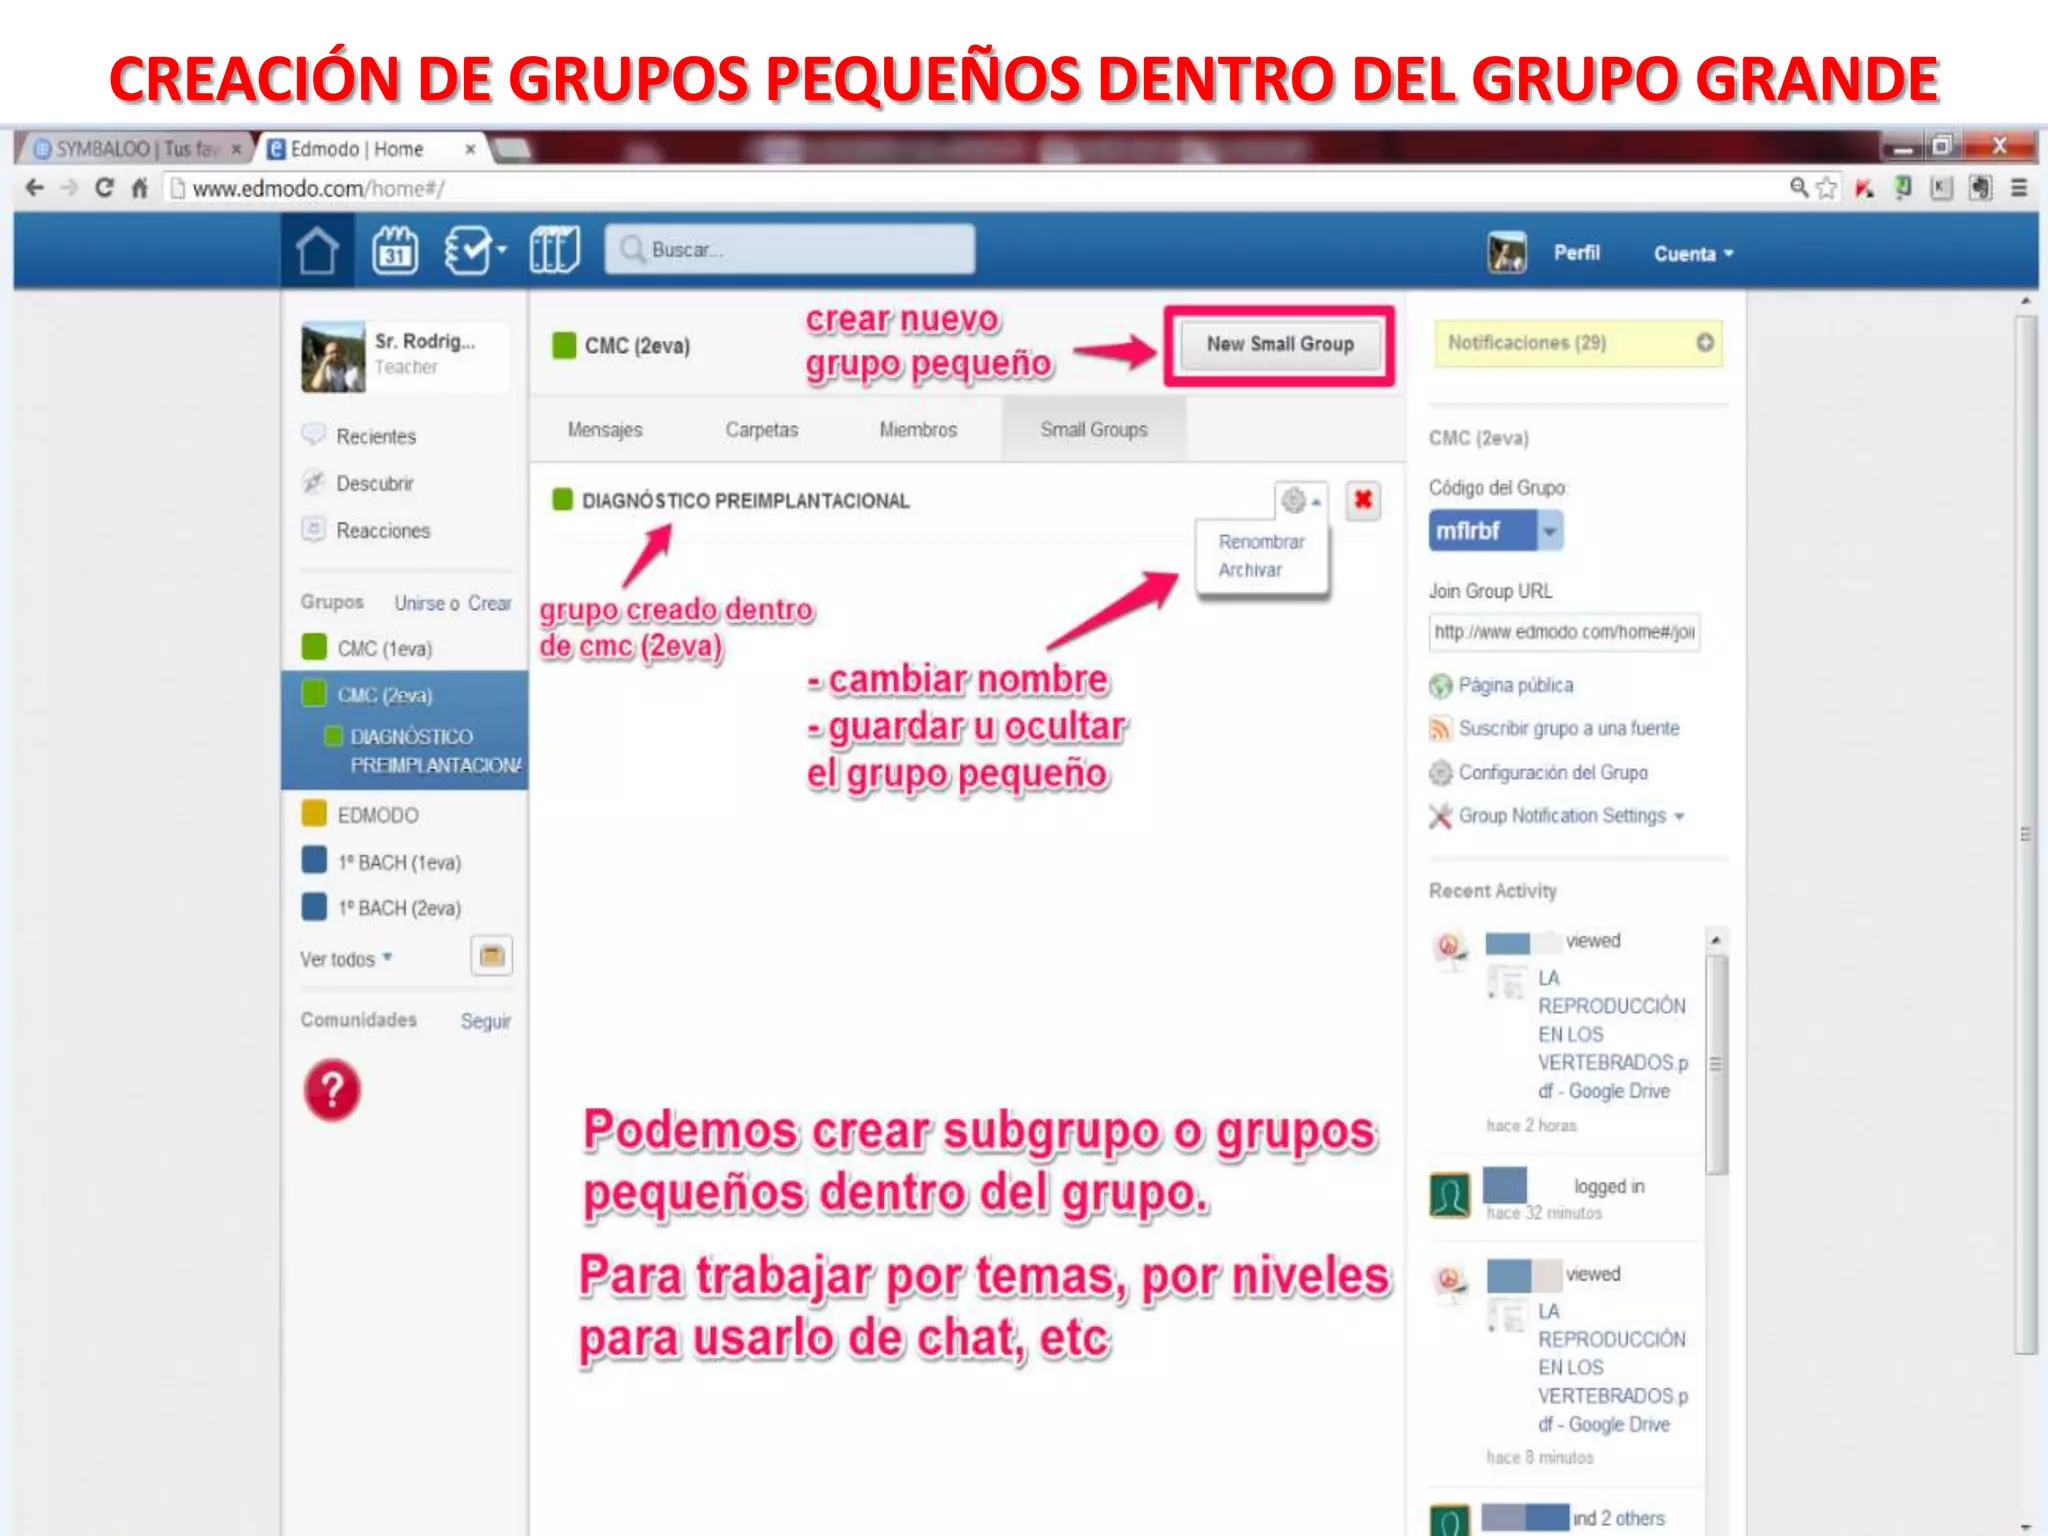The width and height of the screenshot is (2048, 1536).
Task: Click New Small Group button
Action: [x=1280, y=344]
